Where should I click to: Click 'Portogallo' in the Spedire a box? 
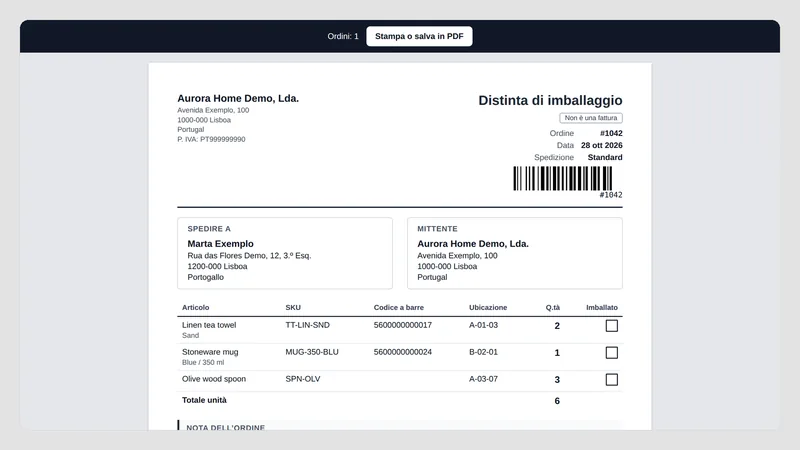tap(206, 277)
